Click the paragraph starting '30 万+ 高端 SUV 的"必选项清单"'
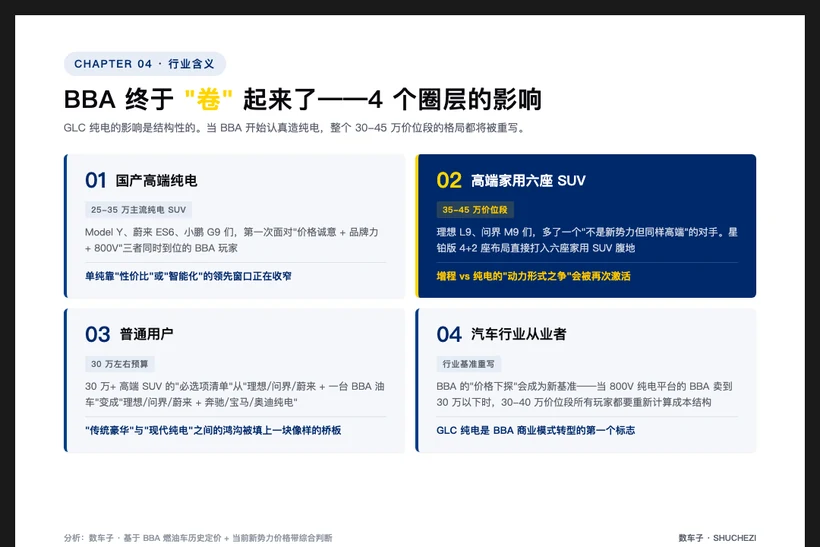Viewport: 820px width, 547px height. pyautogui.click(x=235, y=394)
